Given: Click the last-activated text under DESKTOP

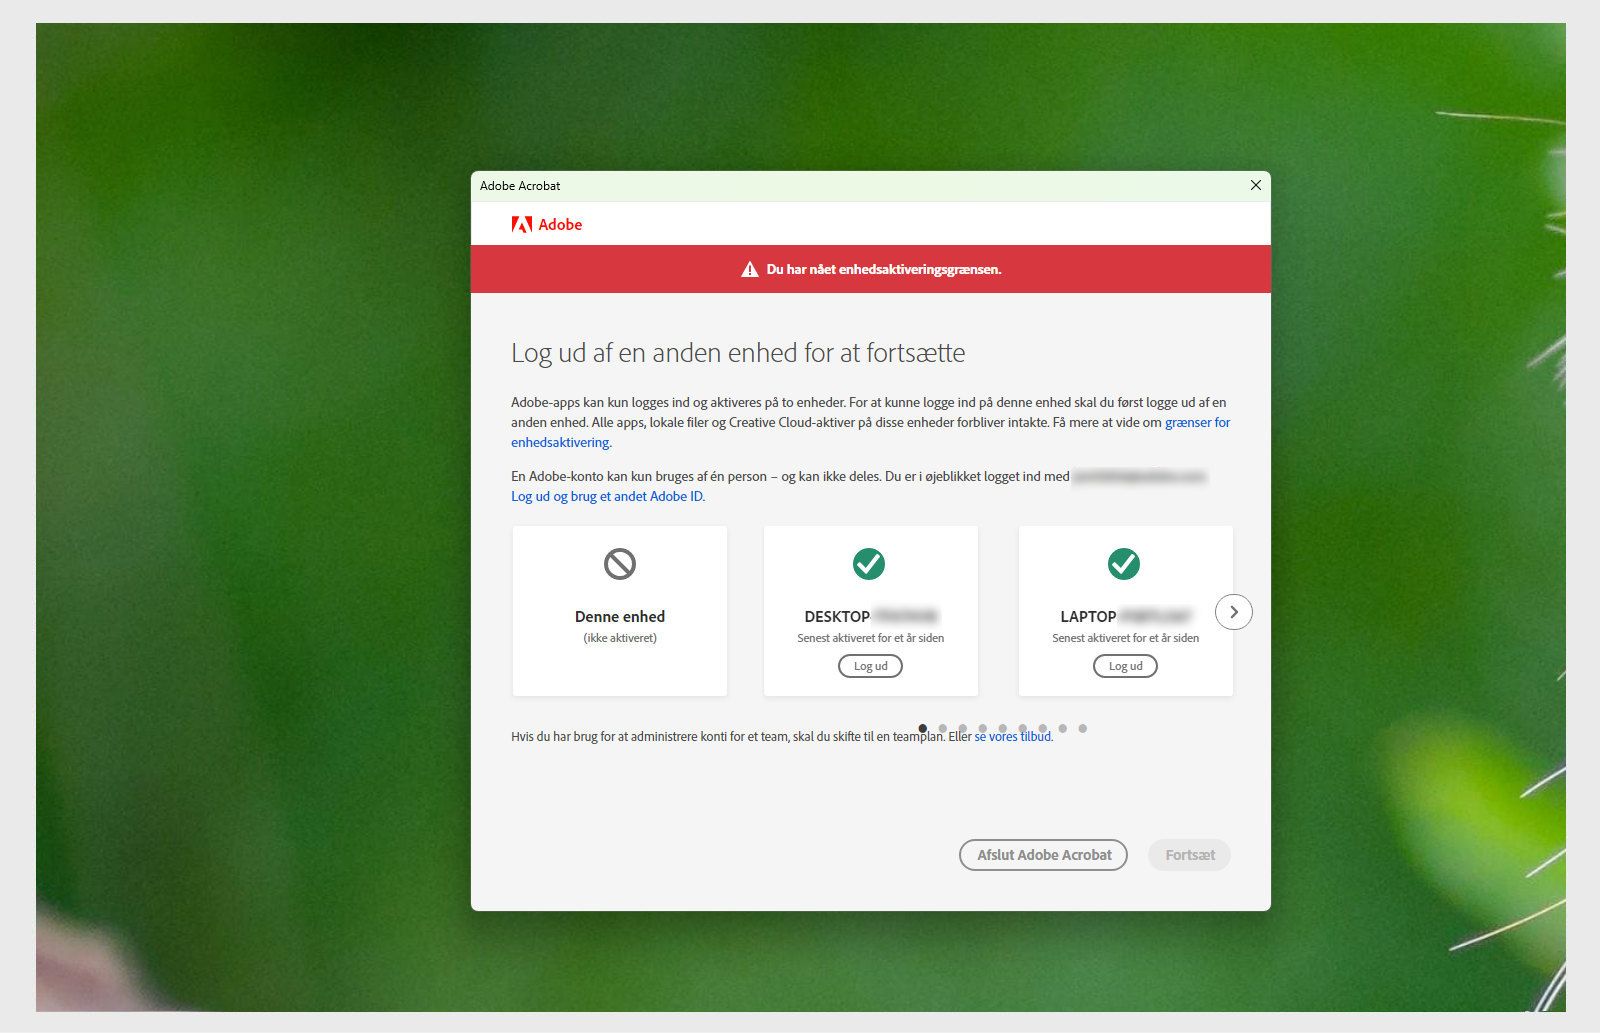Looking at the screenshot, I should (870, 638).
